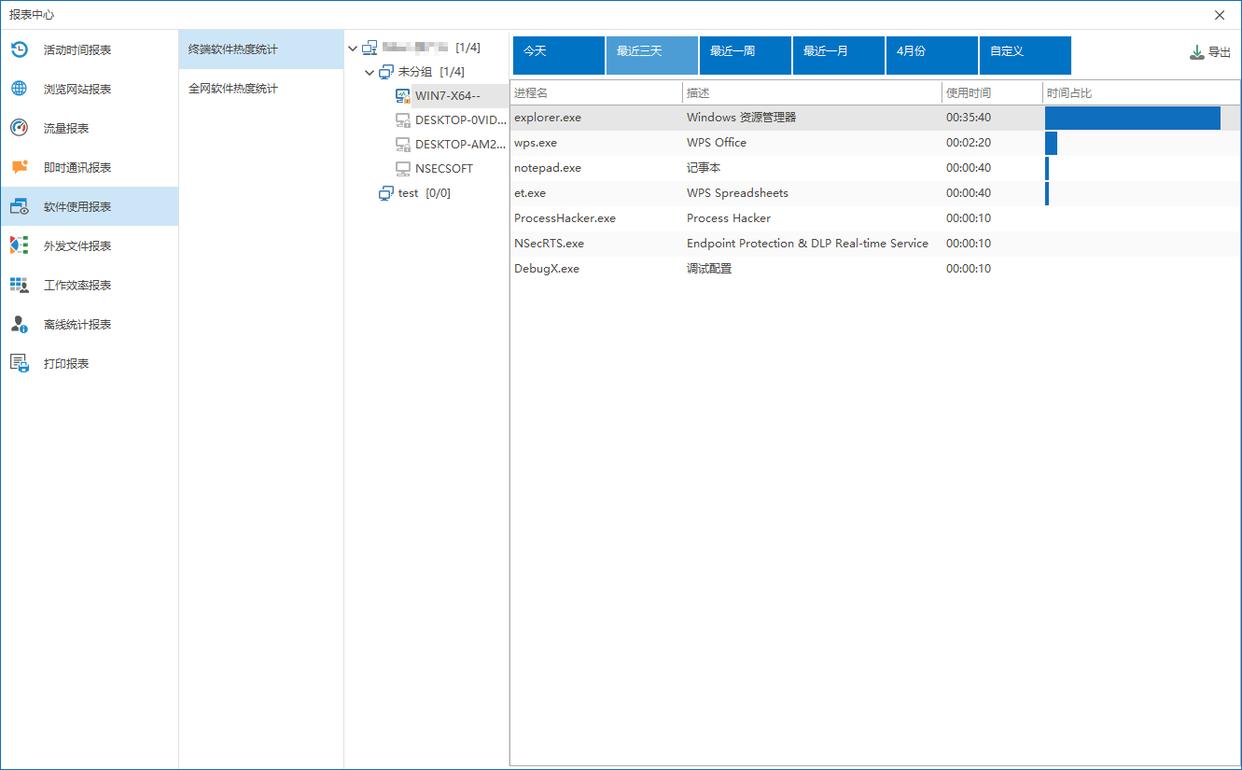Select the 今天 time range tab
This screenshot has width=1242, height=770.
pyautogui.click(x=558, y=55)
